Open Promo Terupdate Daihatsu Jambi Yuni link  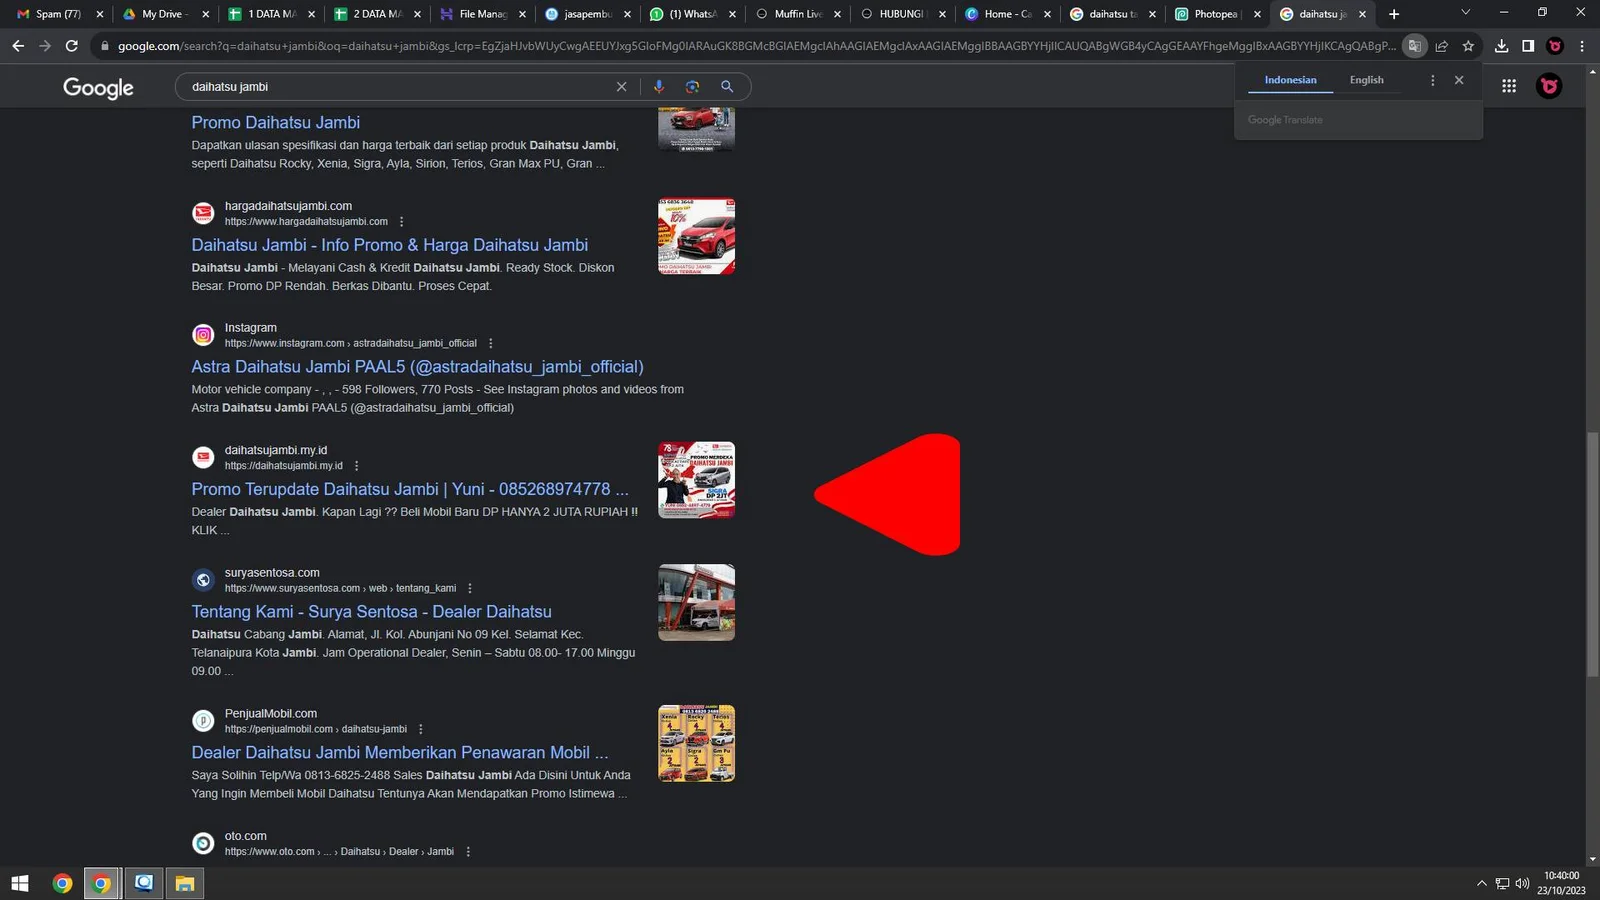tap(410, 489)
